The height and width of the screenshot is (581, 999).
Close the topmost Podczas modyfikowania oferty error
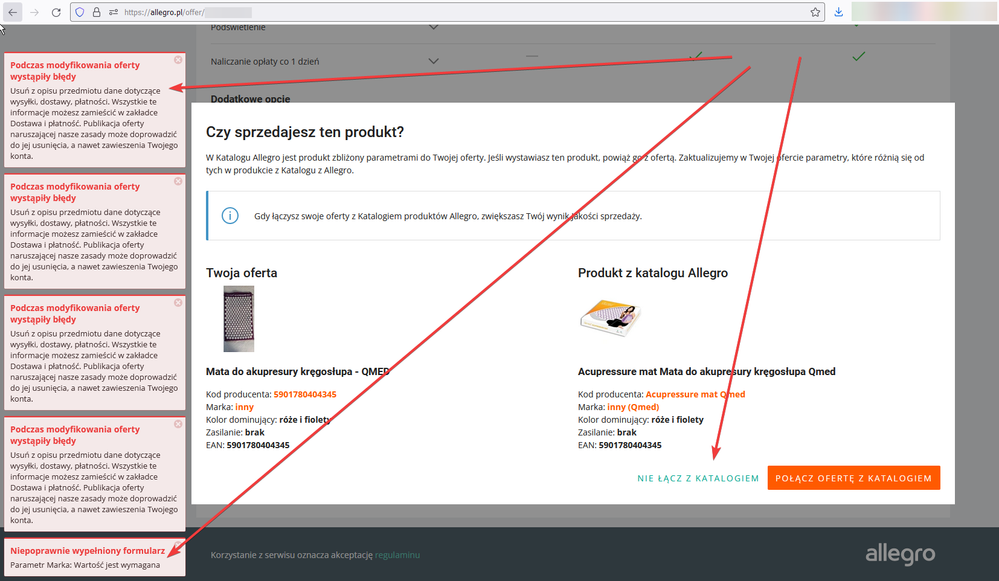tap(178, 60)
